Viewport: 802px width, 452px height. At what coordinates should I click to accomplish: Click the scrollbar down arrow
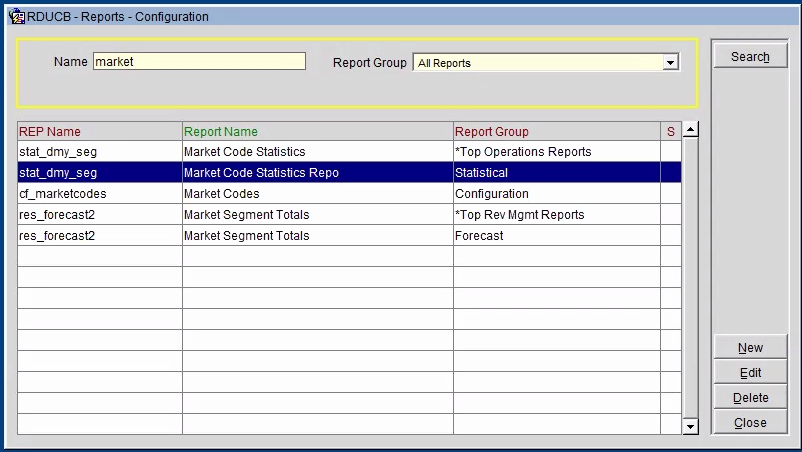690,426
